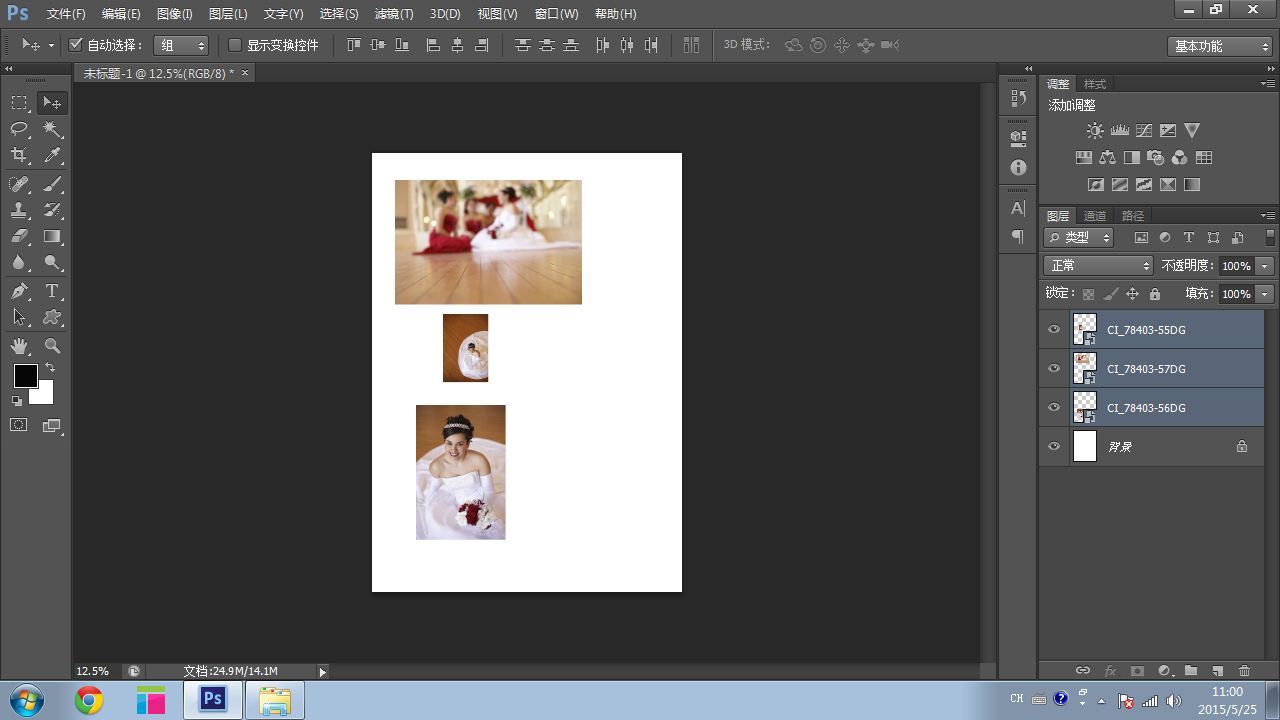
Task: Switch to the 通道 tab
Action: [x=1095, y=216]
